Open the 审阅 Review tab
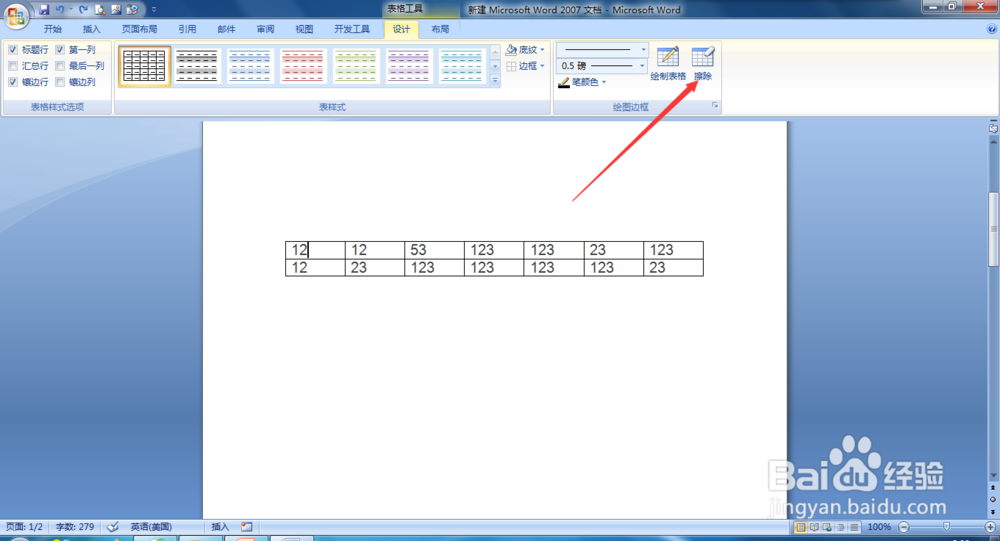1000x541 pixels. [265, 29]
